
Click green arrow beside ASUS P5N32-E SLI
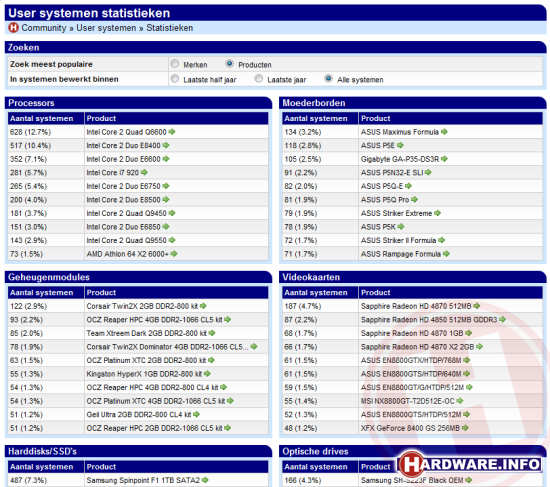(x=428, y=172)
